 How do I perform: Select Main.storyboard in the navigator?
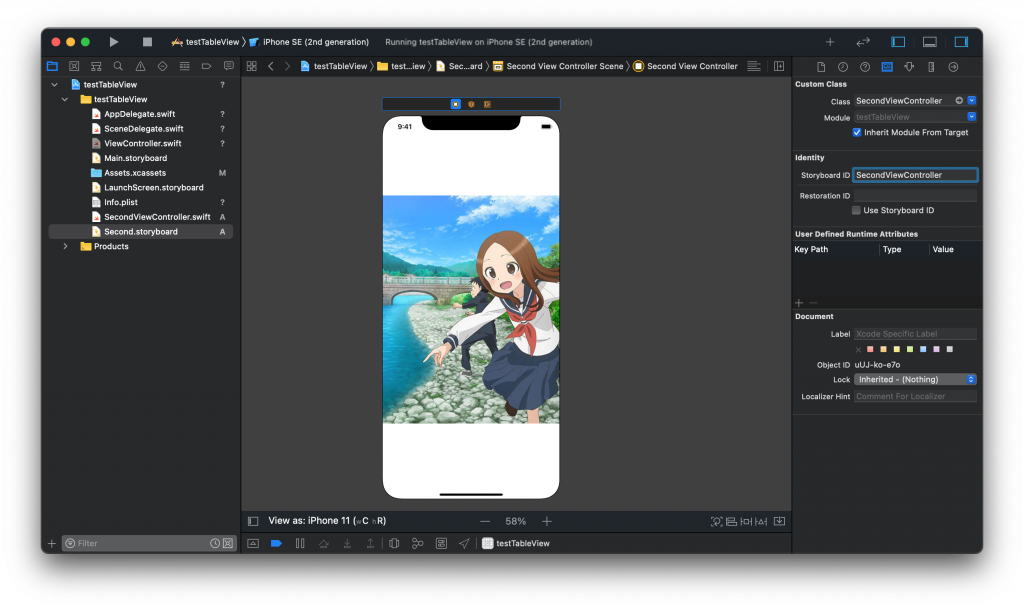[135, 158]
